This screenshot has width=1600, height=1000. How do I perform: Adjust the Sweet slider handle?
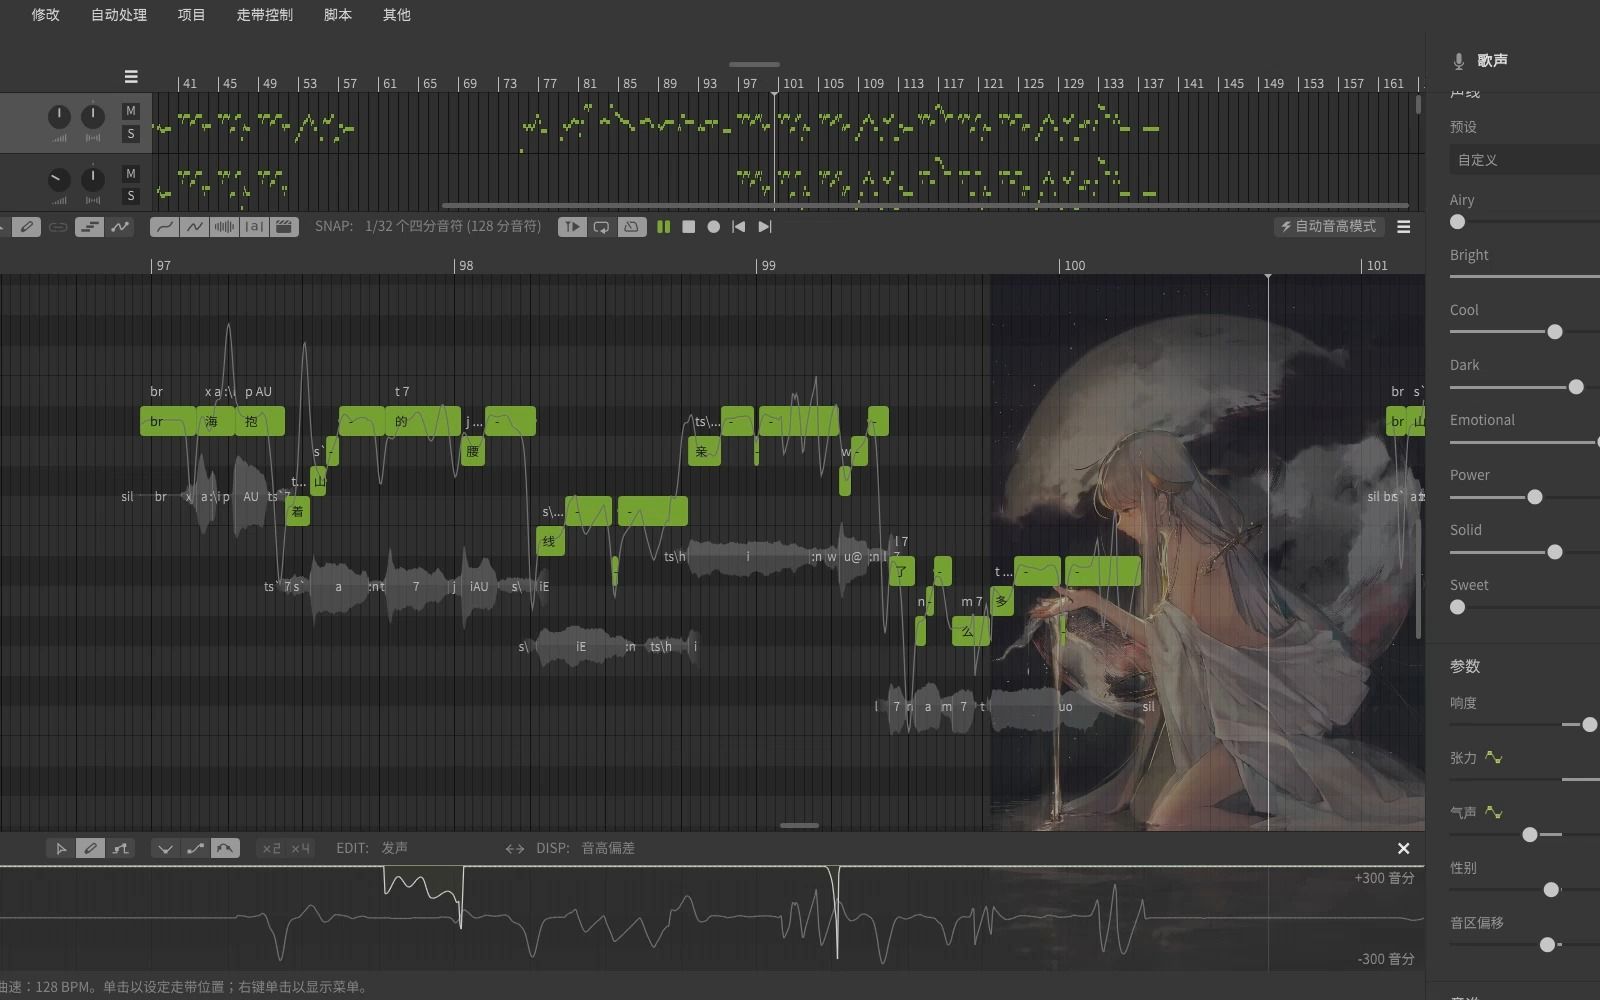(1458, 607)
